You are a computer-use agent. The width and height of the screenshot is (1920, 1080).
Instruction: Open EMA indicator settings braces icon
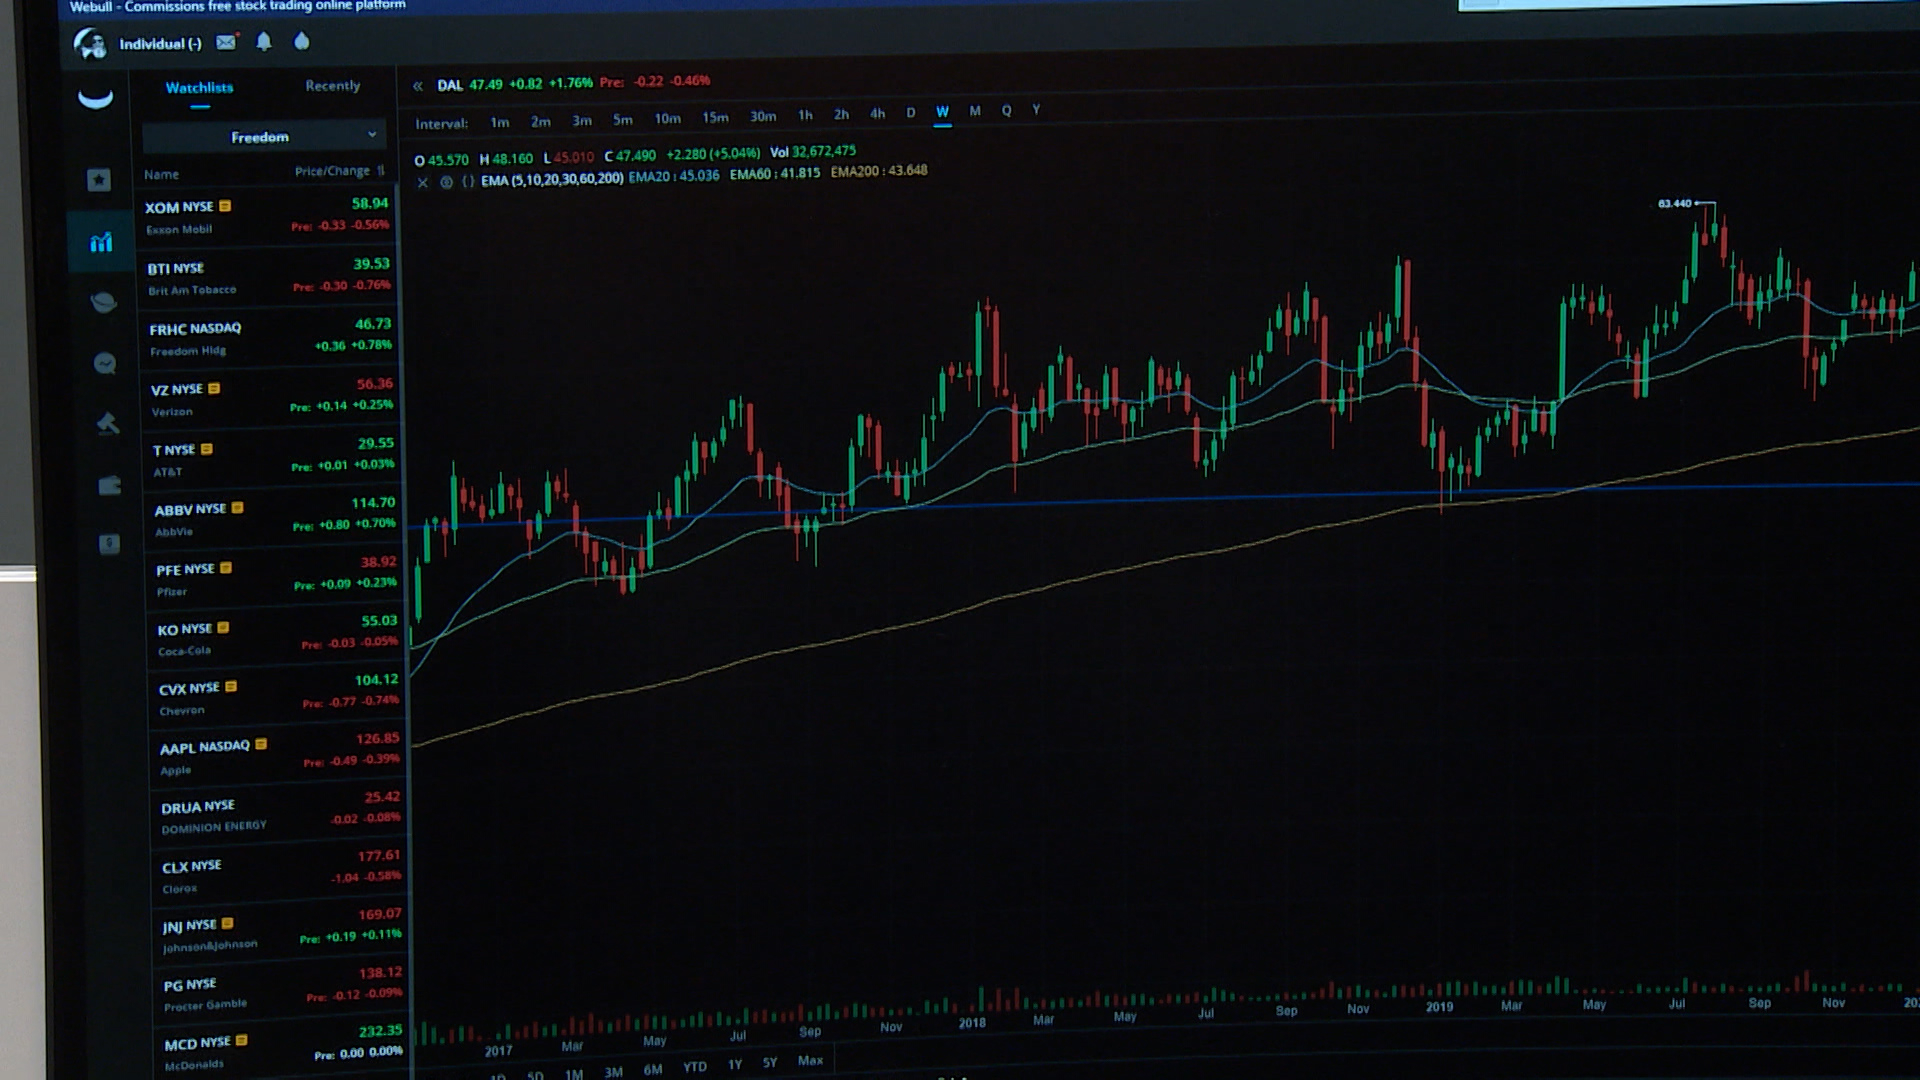click(x=467, y=181)
